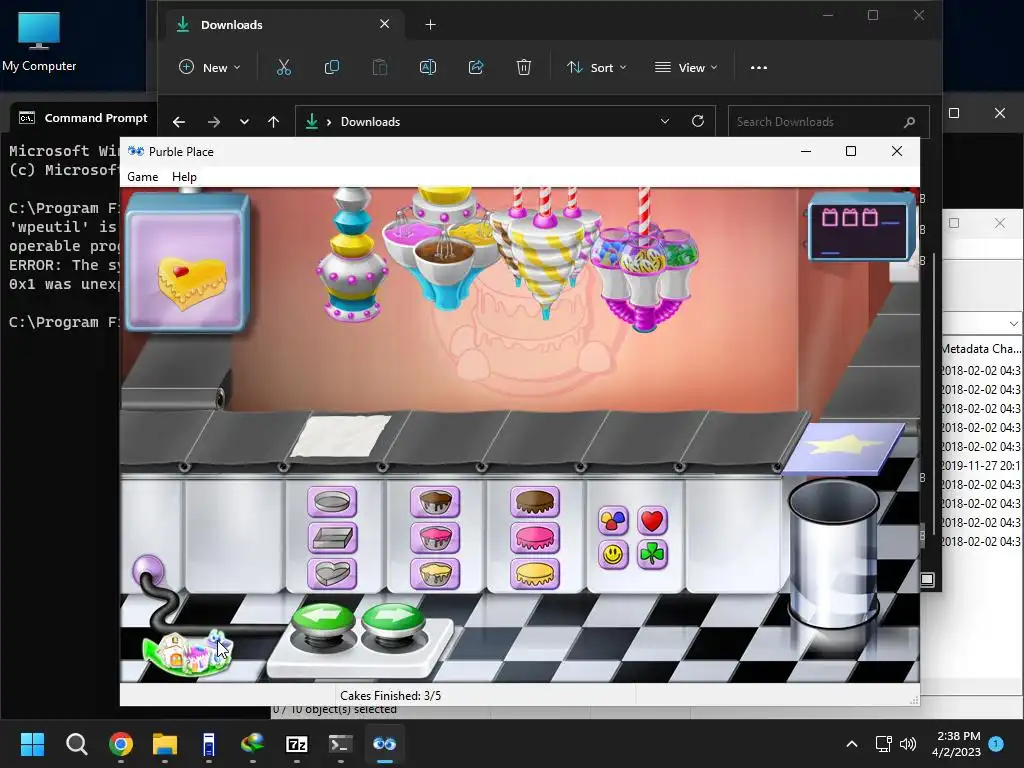The height and width of the screenshot is (768, 1024).
Task: Push the green right arrow conveyor button
Action: pos(392,620)
